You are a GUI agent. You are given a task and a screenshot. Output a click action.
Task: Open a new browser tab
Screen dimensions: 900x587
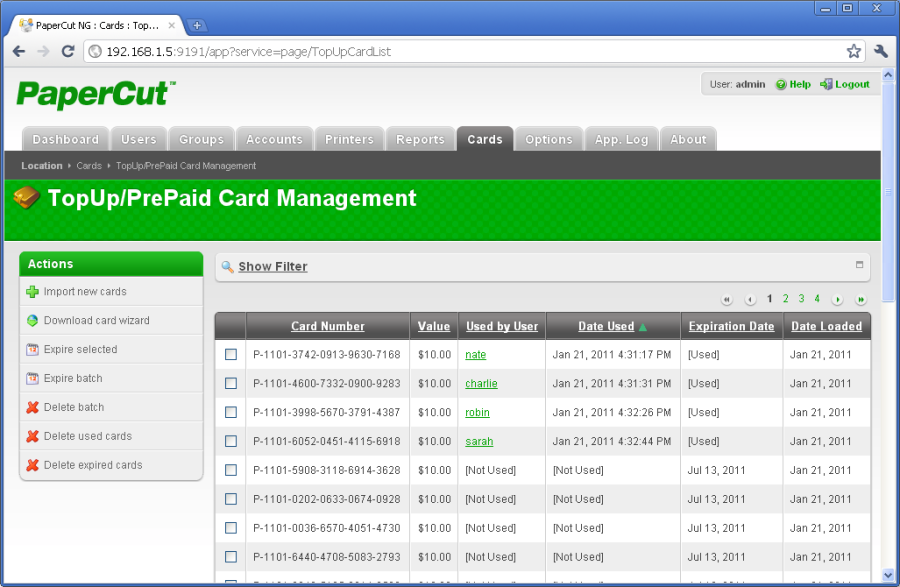coord(197,25)
